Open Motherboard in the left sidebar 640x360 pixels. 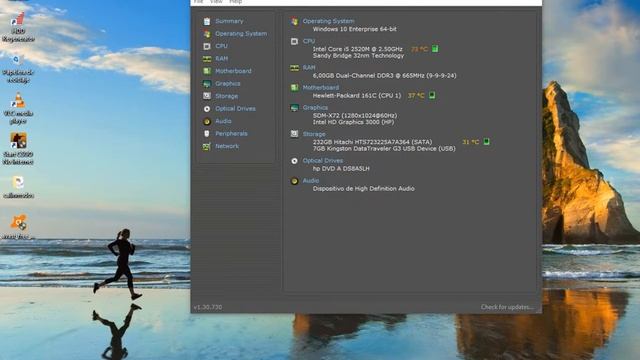[x=233, y=71]
